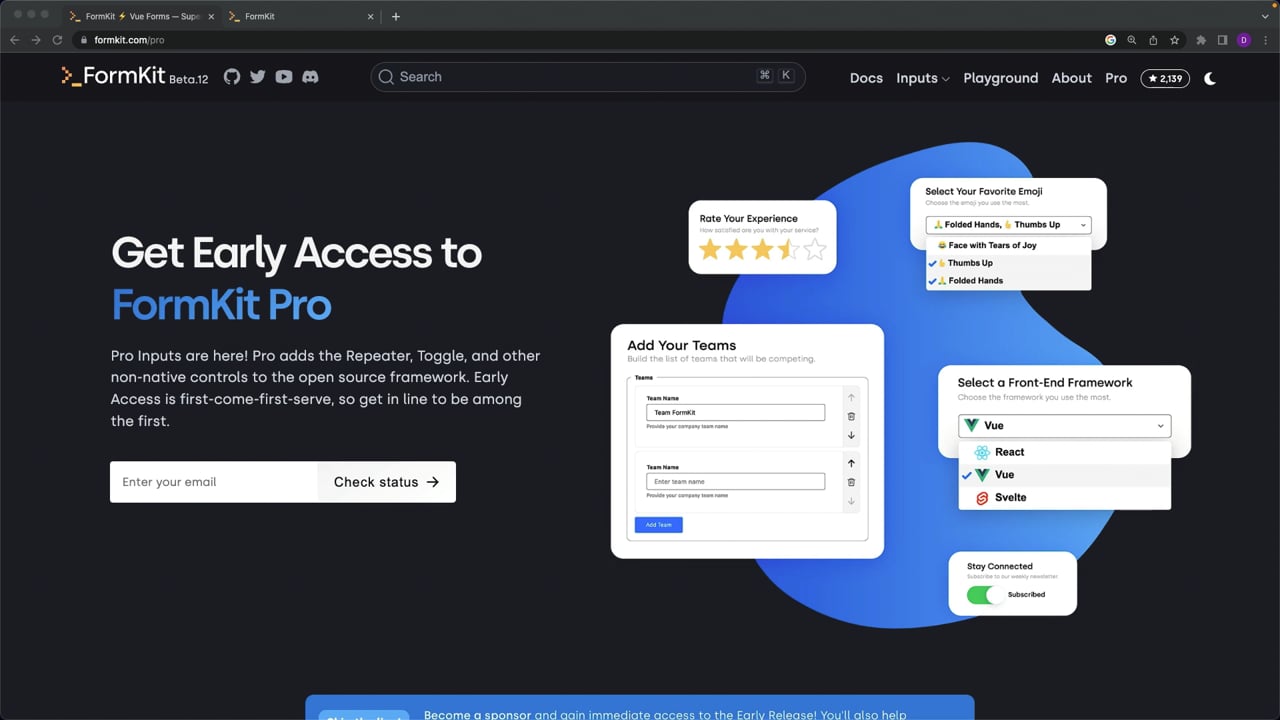Open the FormKit YouTube icon link
This screenshot has height=720, width=1280.
coord(284,77)
